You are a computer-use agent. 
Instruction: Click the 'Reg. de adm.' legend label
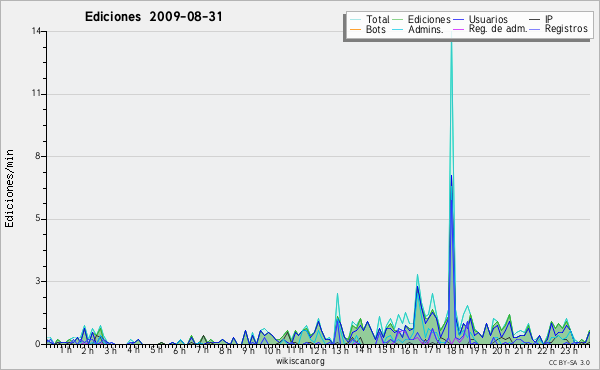point(498,29)
